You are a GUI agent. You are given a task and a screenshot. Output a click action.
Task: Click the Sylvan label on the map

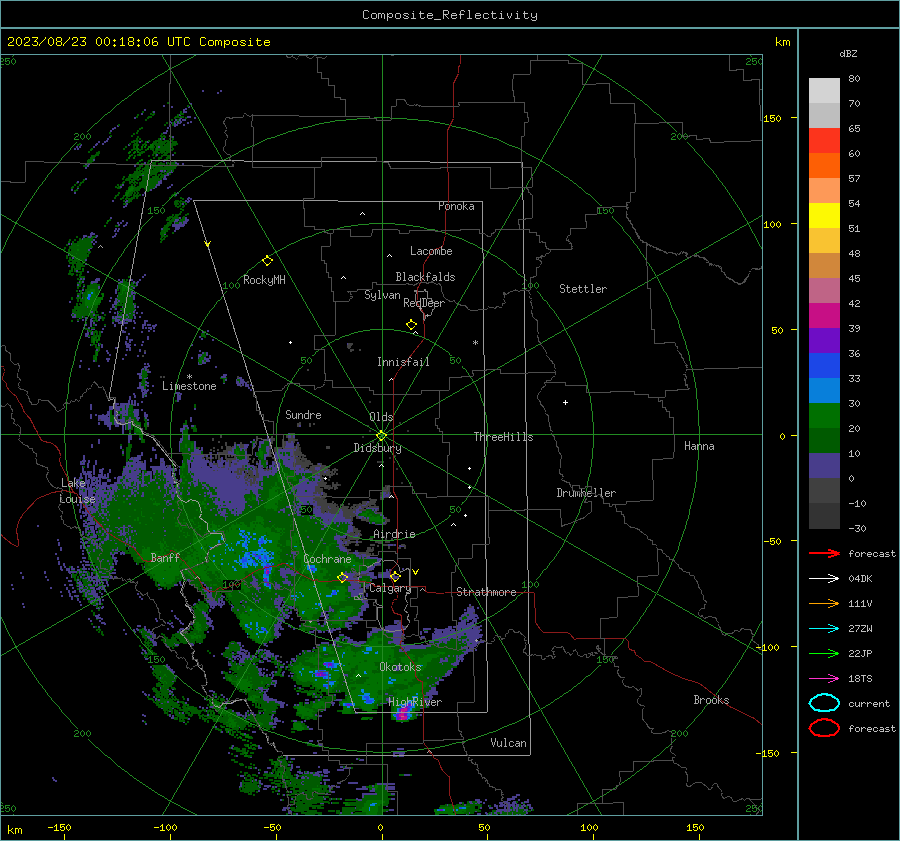(x=382, y=295)
